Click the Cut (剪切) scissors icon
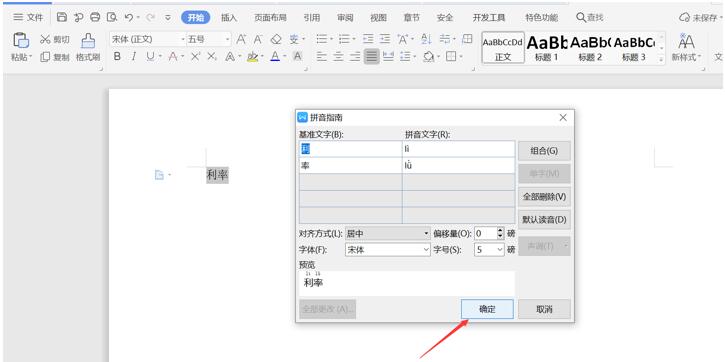This screenshot has width=725, height=362. [45, 40]
